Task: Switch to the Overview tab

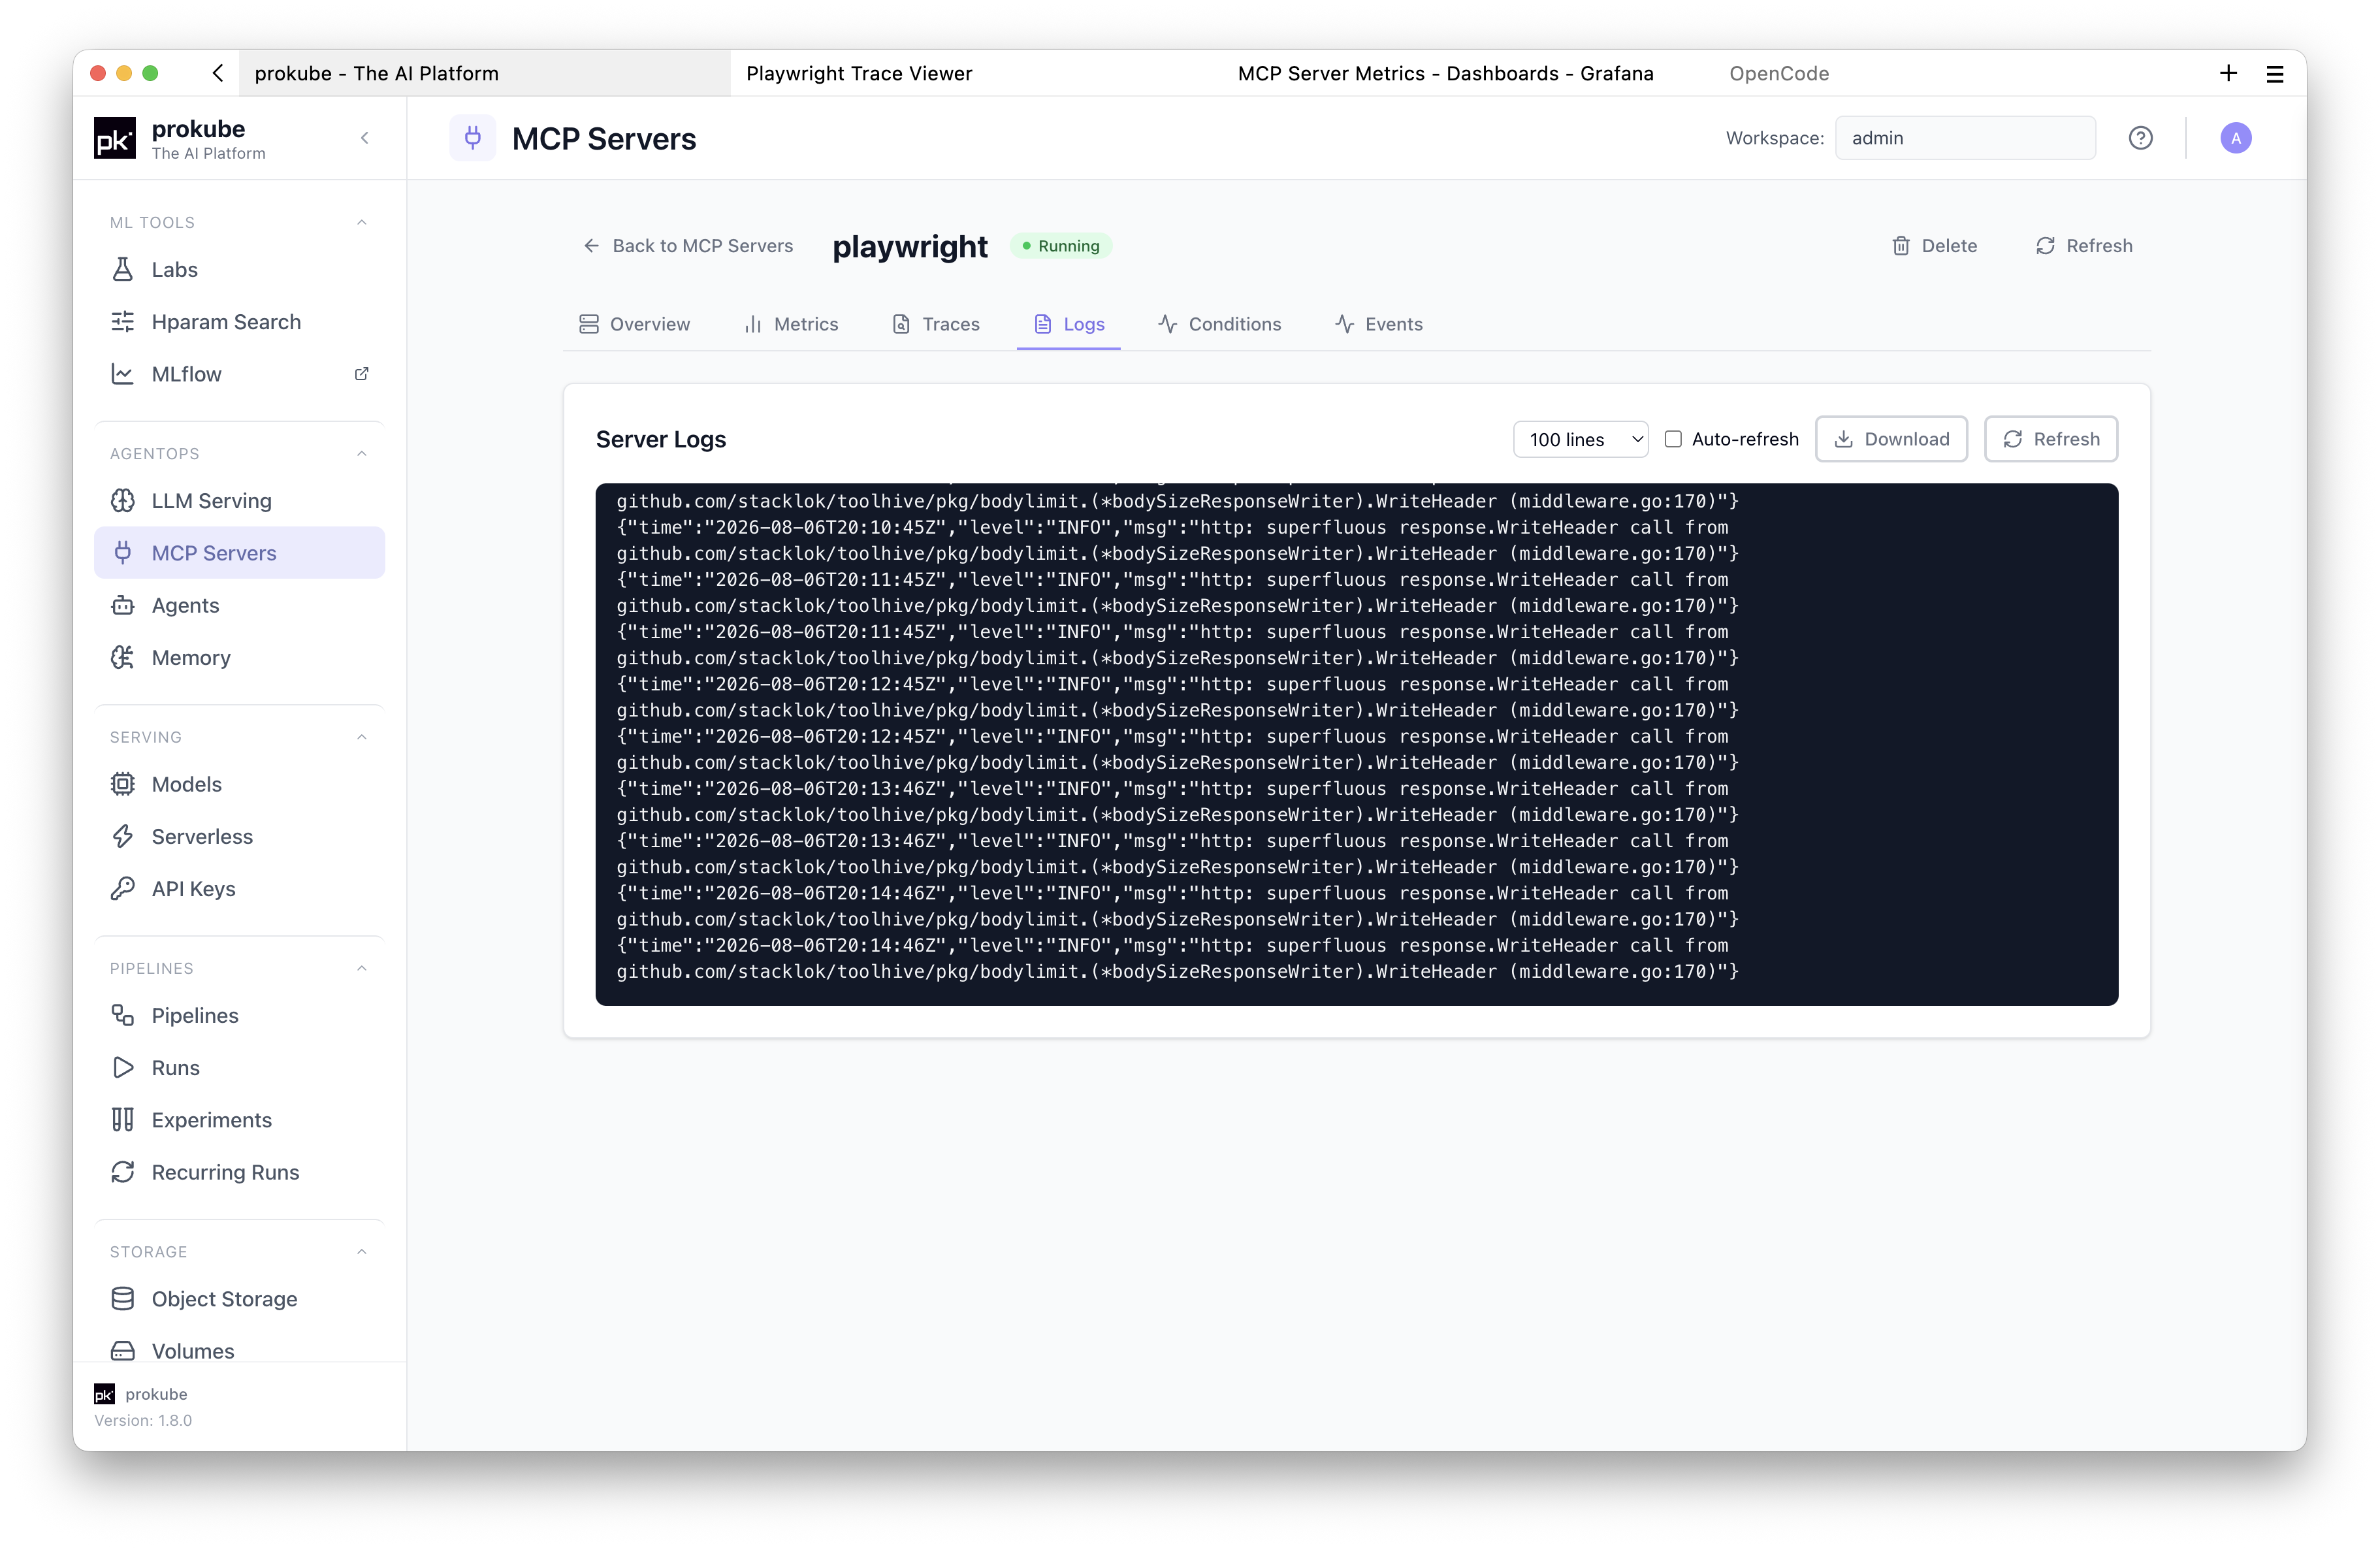Action: pyautogui.click(x=634, y=324)
